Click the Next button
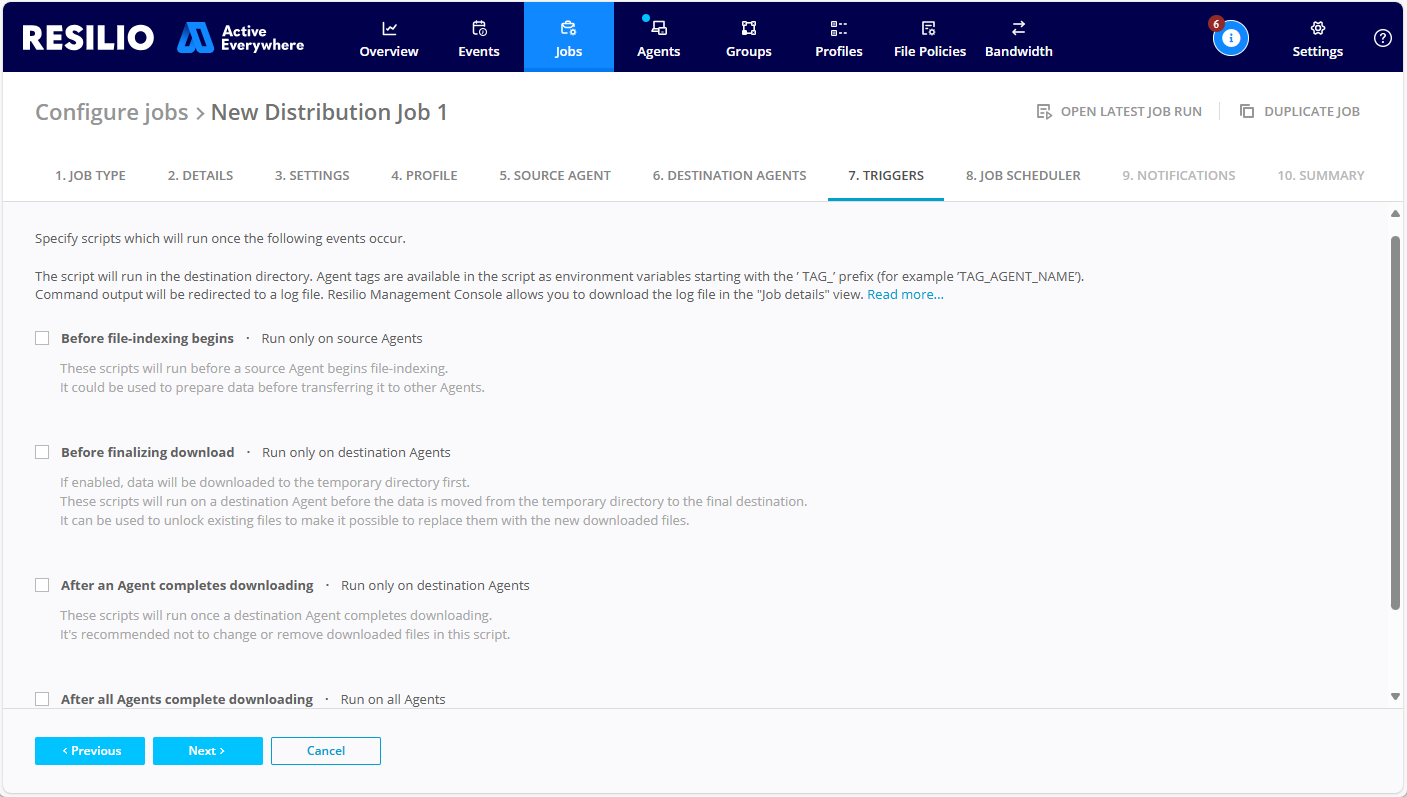 click(207, 751)
